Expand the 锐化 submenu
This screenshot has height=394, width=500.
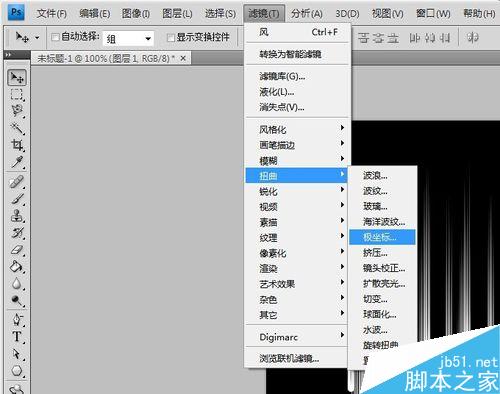pos(296,191)
